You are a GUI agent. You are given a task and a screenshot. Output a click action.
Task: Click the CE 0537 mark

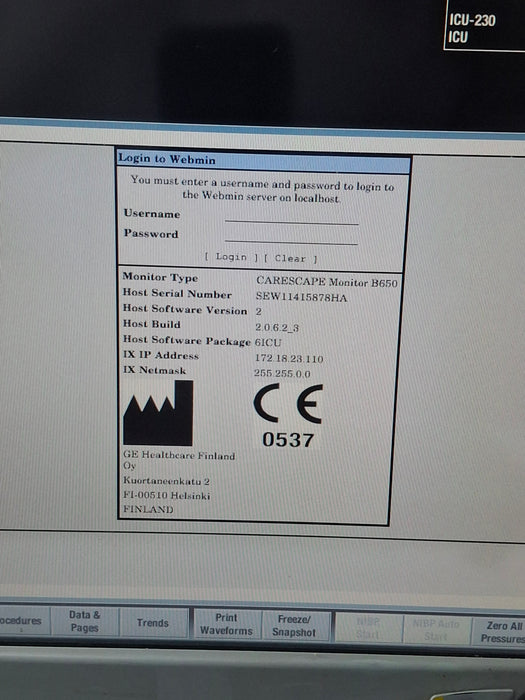288,416
